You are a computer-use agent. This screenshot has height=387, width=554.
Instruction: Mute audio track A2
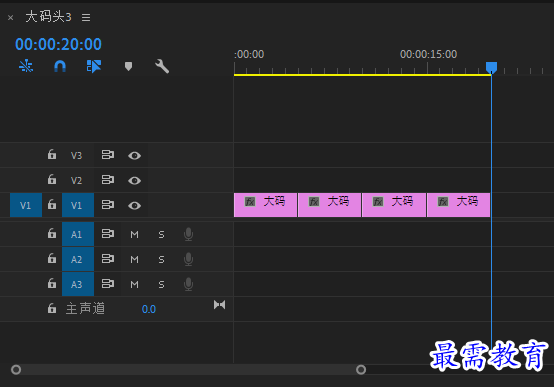tap(134, 259)
